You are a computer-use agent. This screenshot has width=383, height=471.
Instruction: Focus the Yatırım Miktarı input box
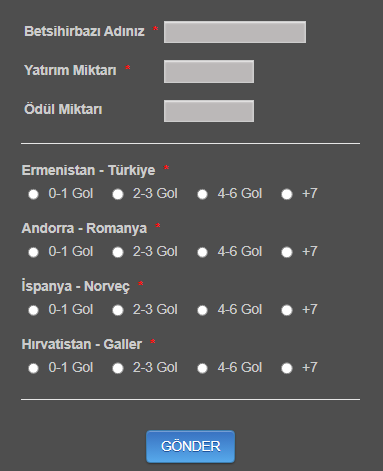pos(209,71)
